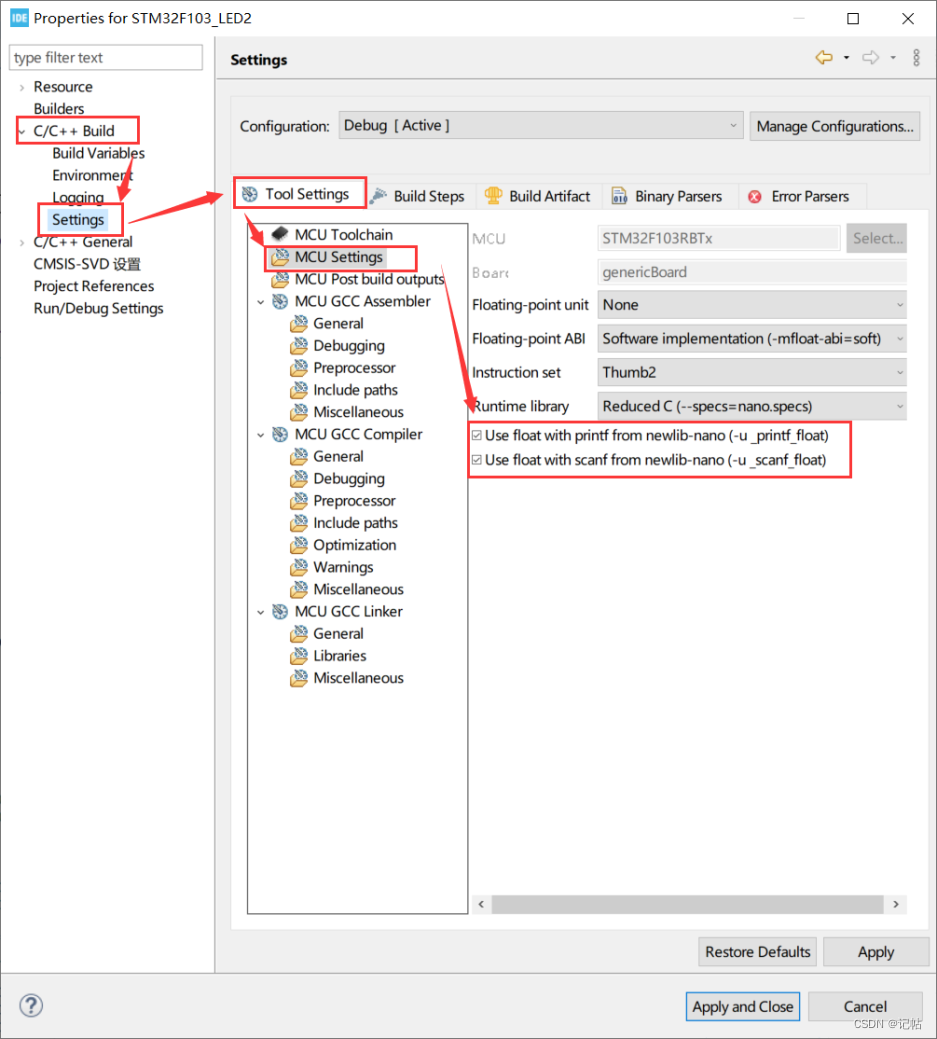Select Linker Miscellaneous option
The width and height of the screenshot is (937, 1039).
click(358, 678)
